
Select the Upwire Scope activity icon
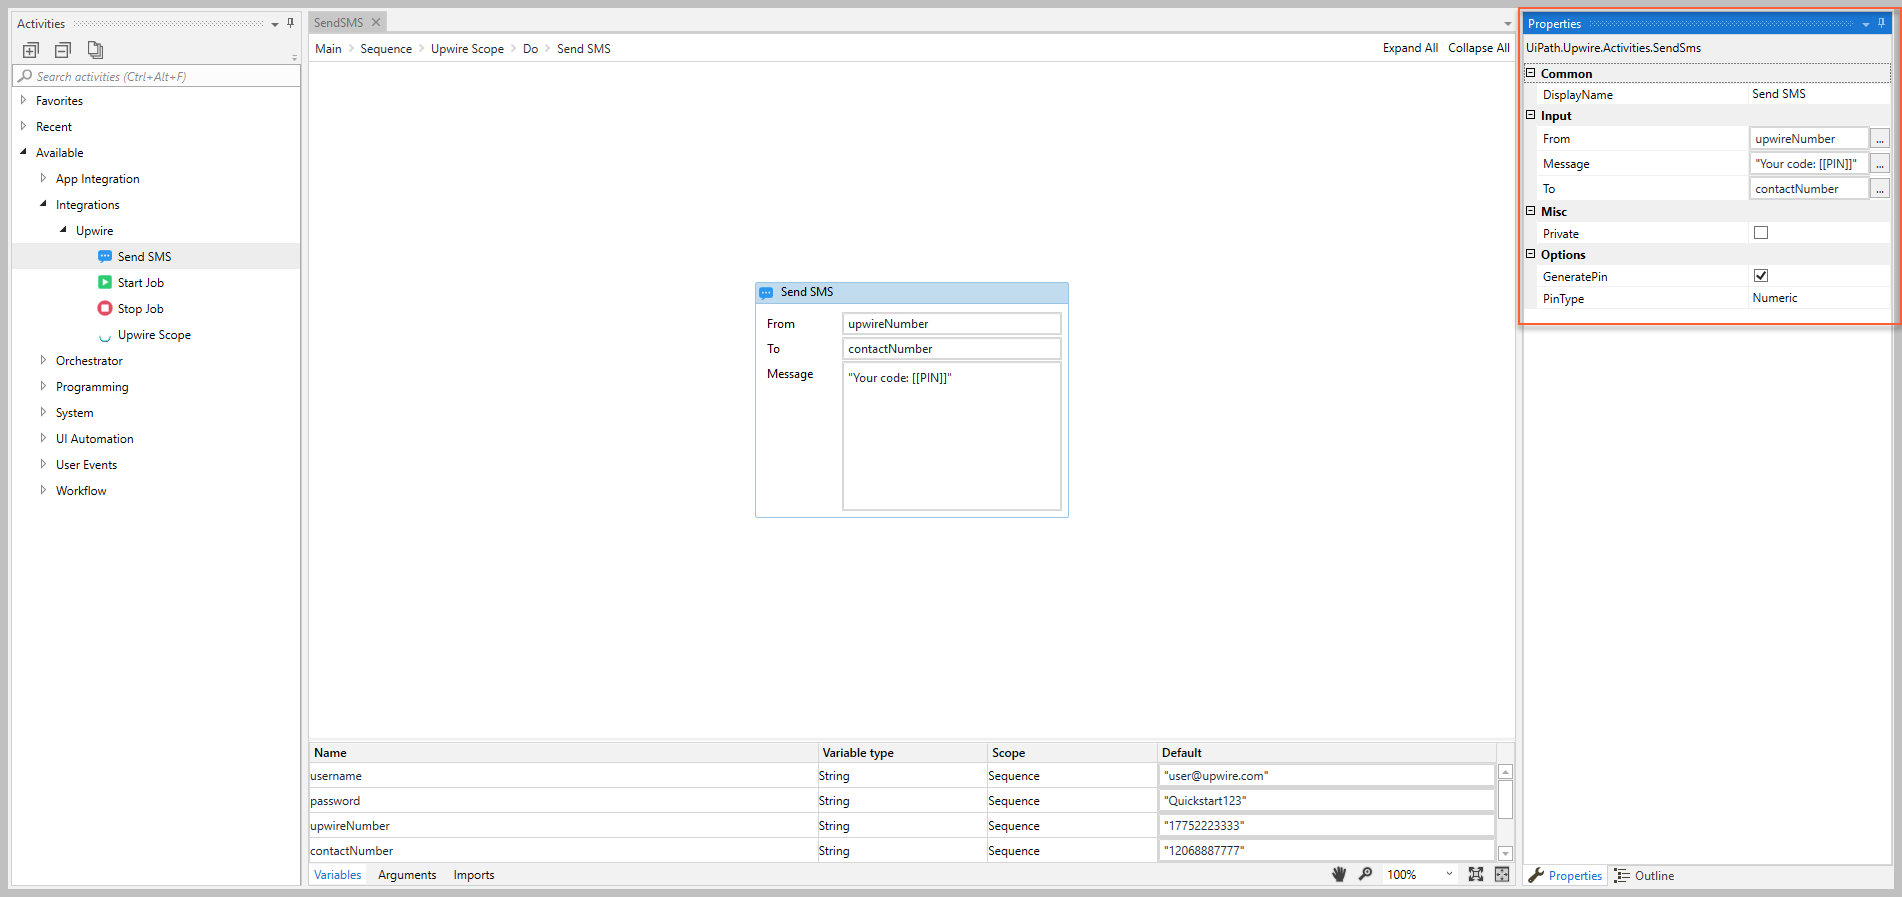click(105, 336)
